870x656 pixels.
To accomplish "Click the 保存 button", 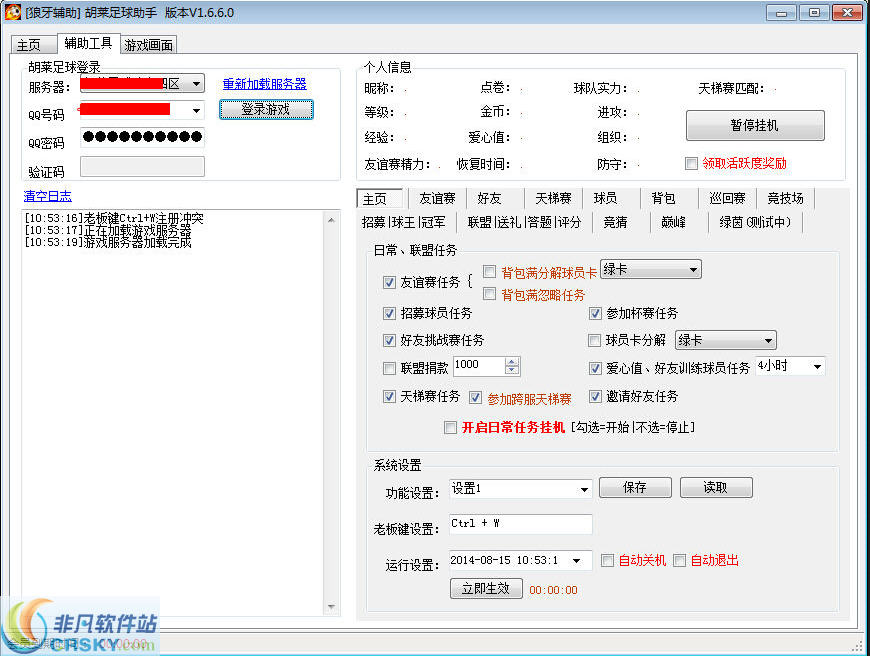I will coord(635,487).
